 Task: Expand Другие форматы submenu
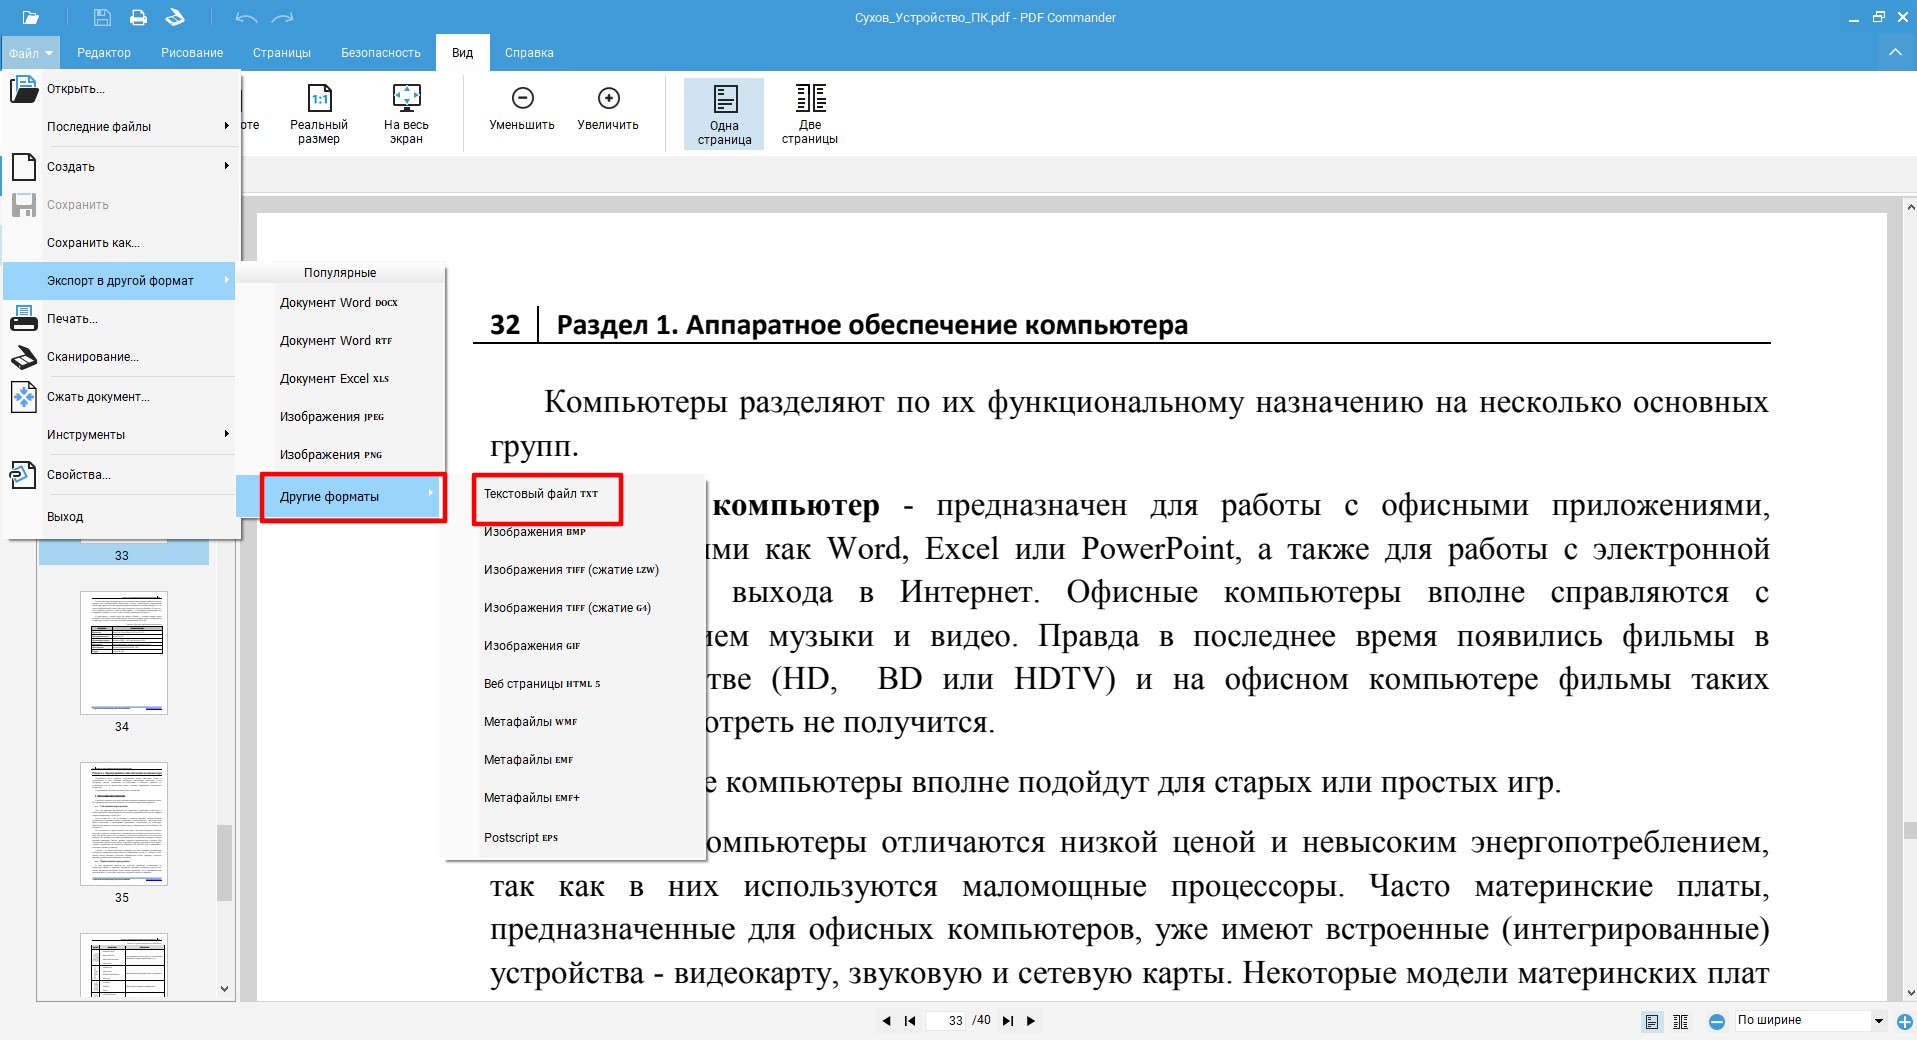(x=340, y=497)
